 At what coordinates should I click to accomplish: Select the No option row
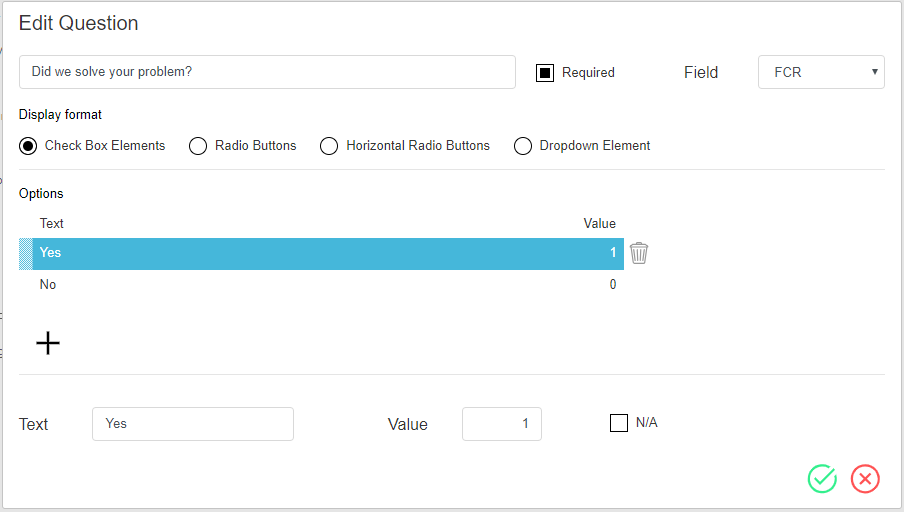click(x=300, y=285)
